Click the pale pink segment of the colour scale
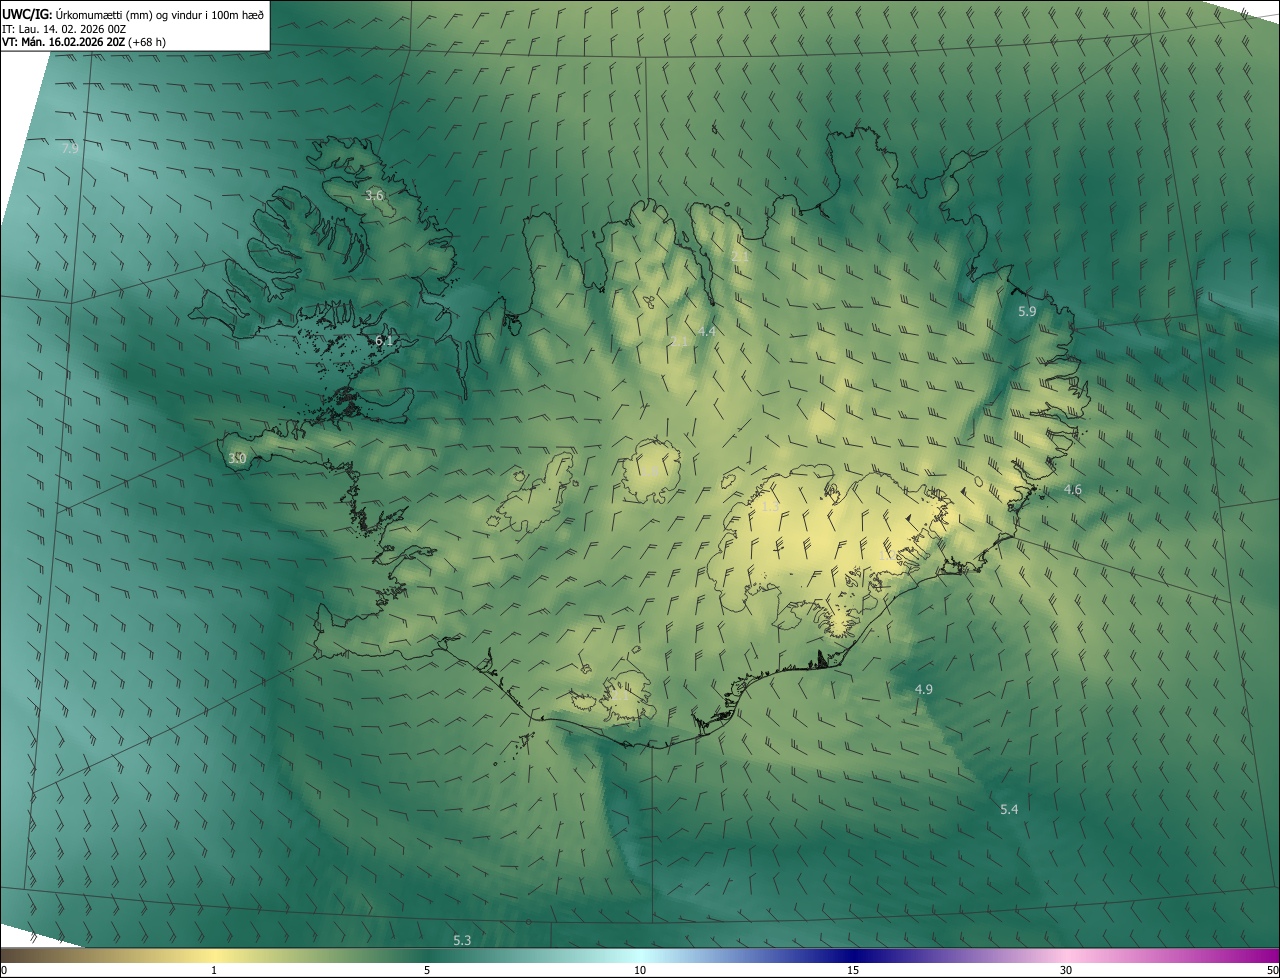 (1067, 956)
